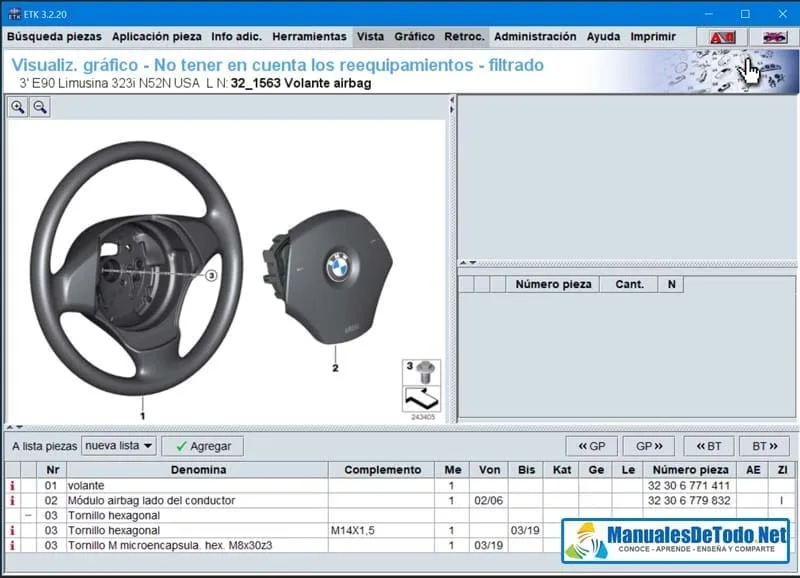The height and width of the screenshot is (578, 800).
Task: Open info icon beside the volante row
Action: 11,485
